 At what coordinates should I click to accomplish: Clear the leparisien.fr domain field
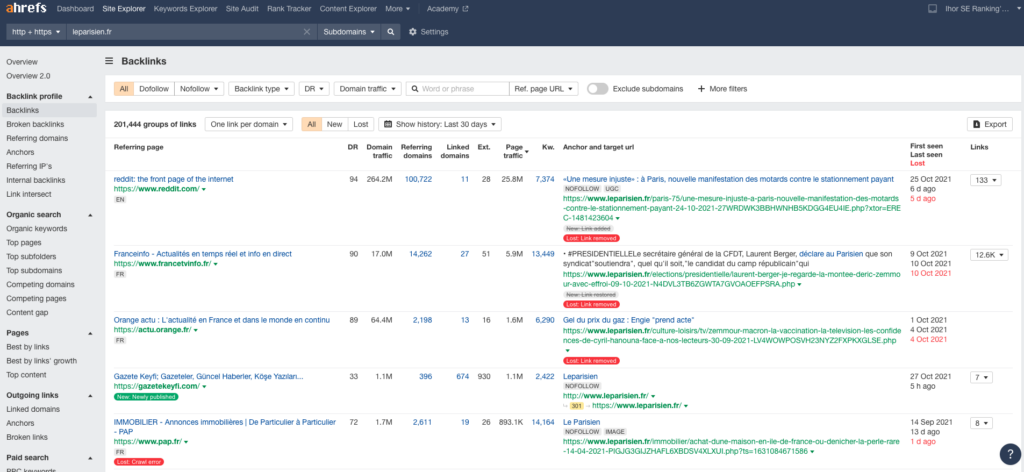click(306, 31)
